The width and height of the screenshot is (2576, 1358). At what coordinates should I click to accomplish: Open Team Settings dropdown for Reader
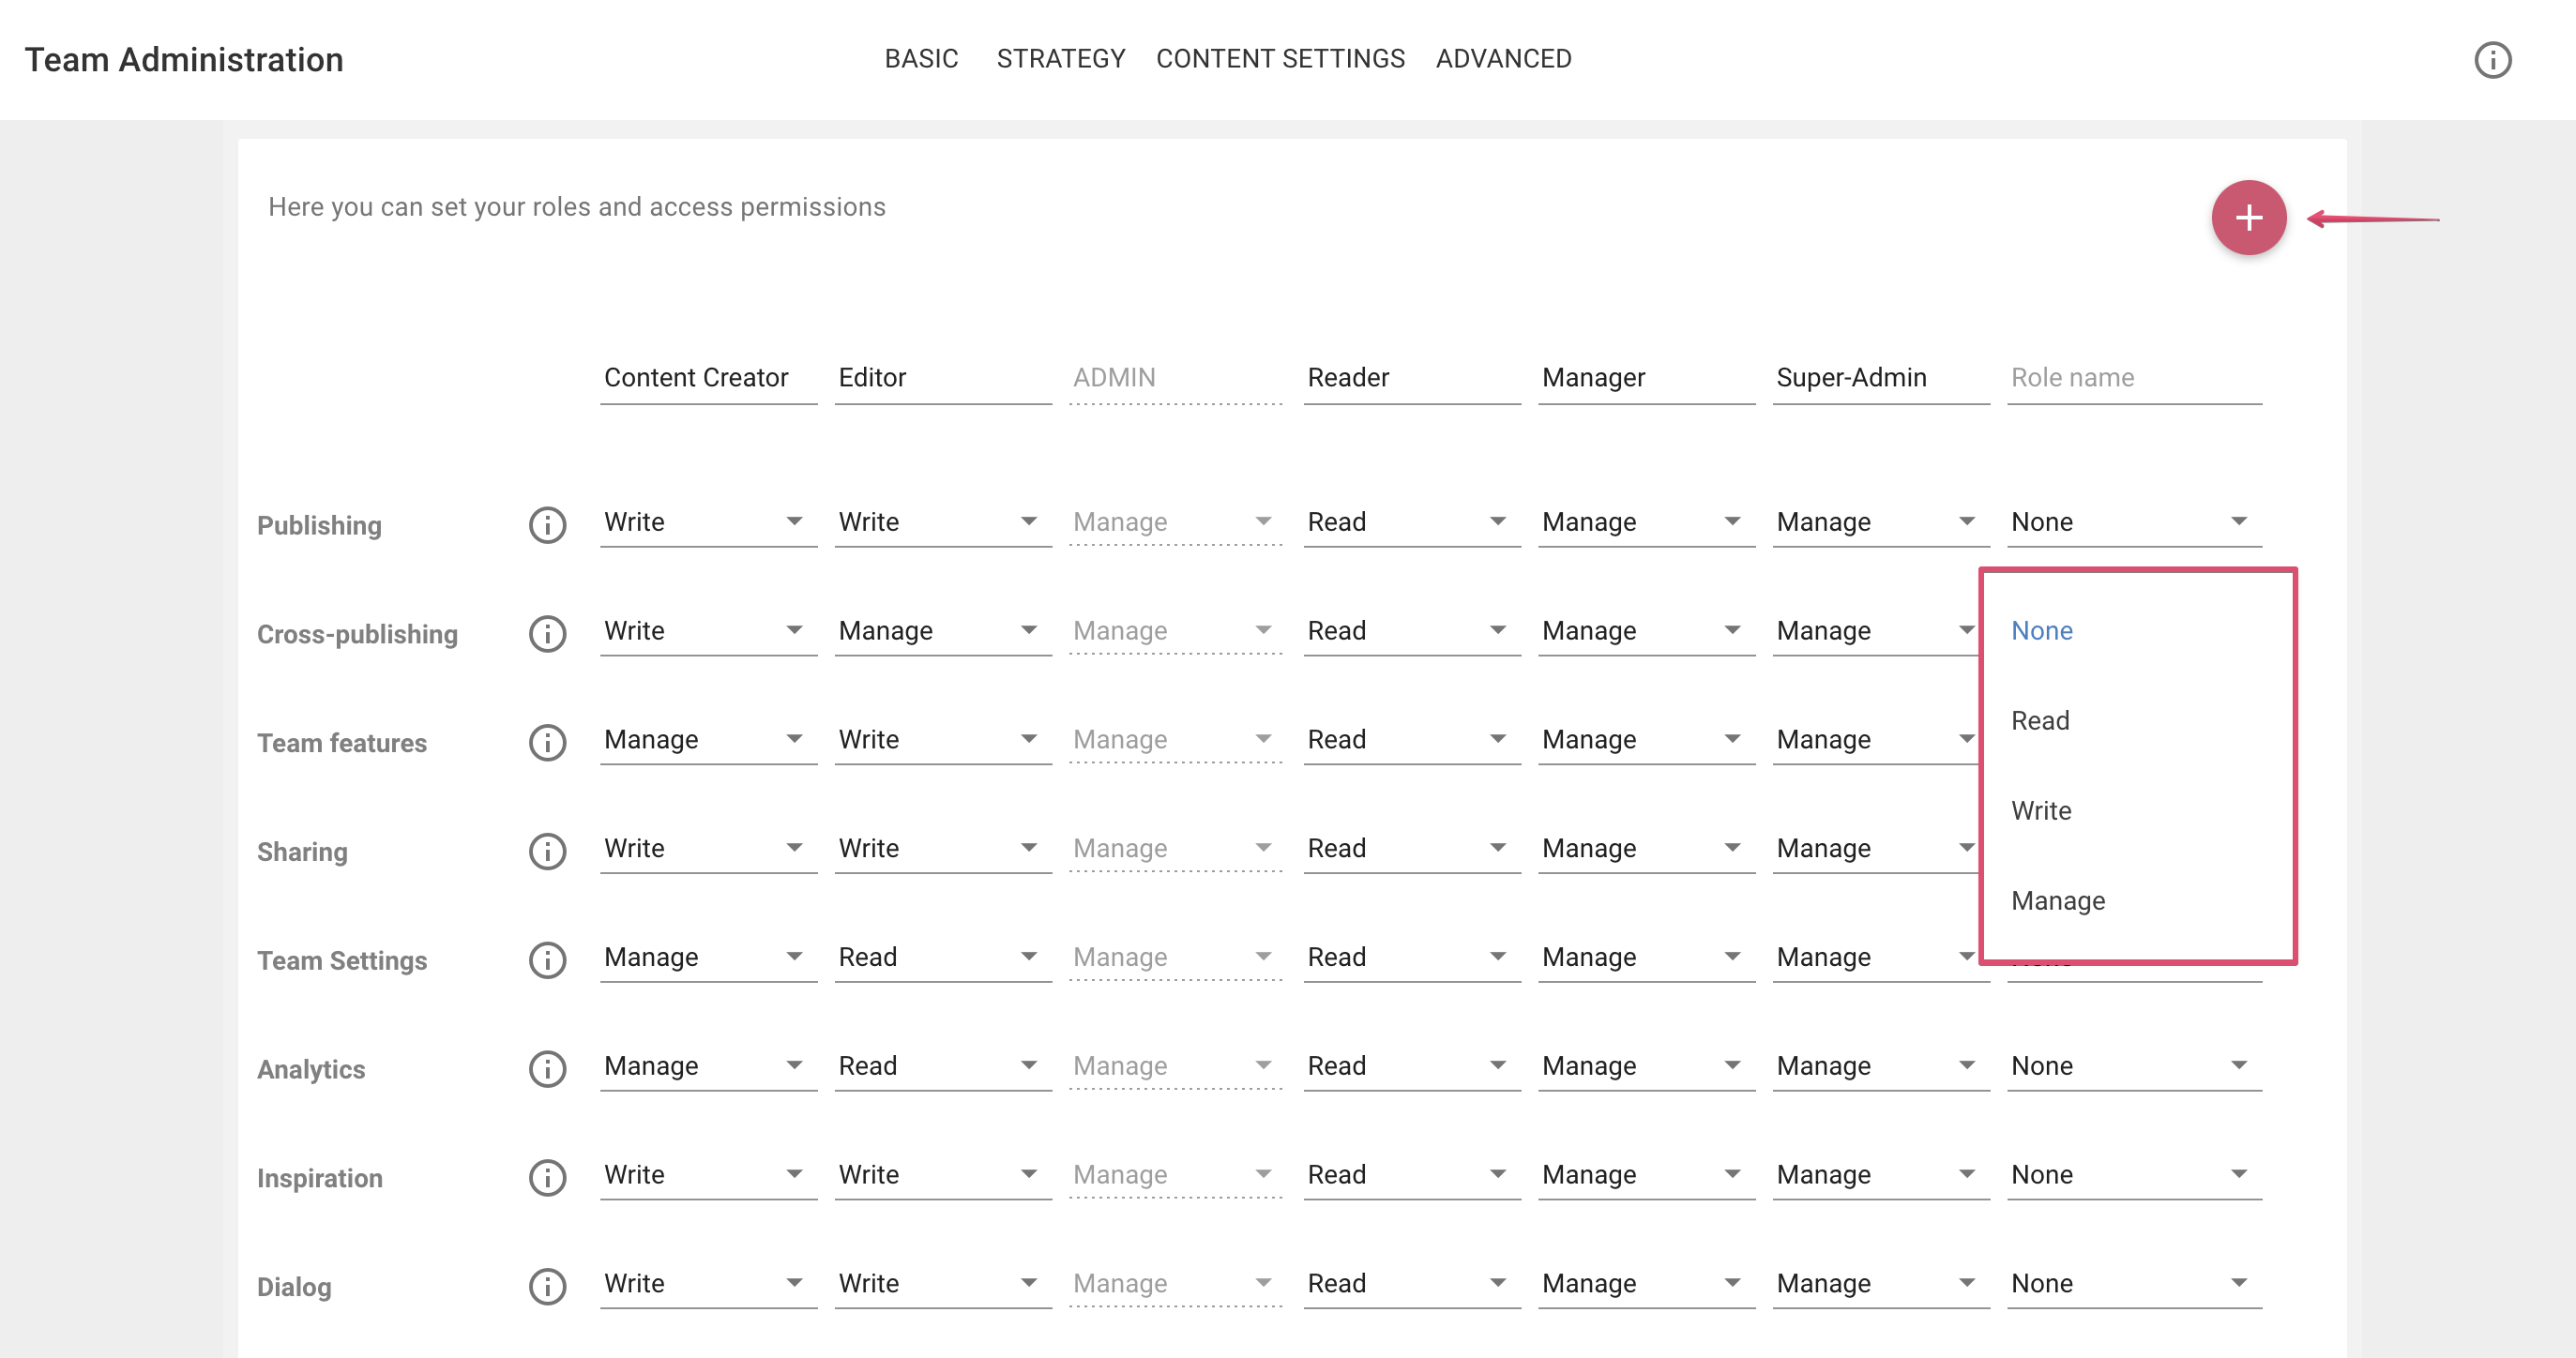click(1412, 958)
